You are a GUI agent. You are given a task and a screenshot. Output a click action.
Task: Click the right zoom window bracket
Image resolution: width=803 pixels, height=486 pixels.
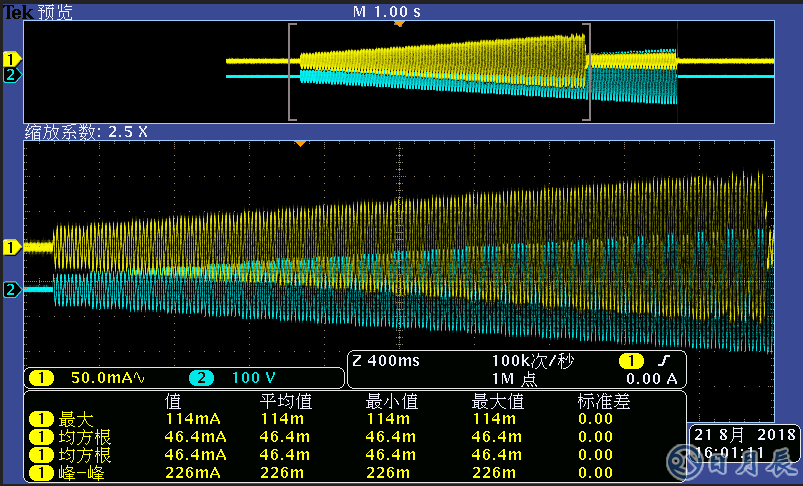click(587, 68)
